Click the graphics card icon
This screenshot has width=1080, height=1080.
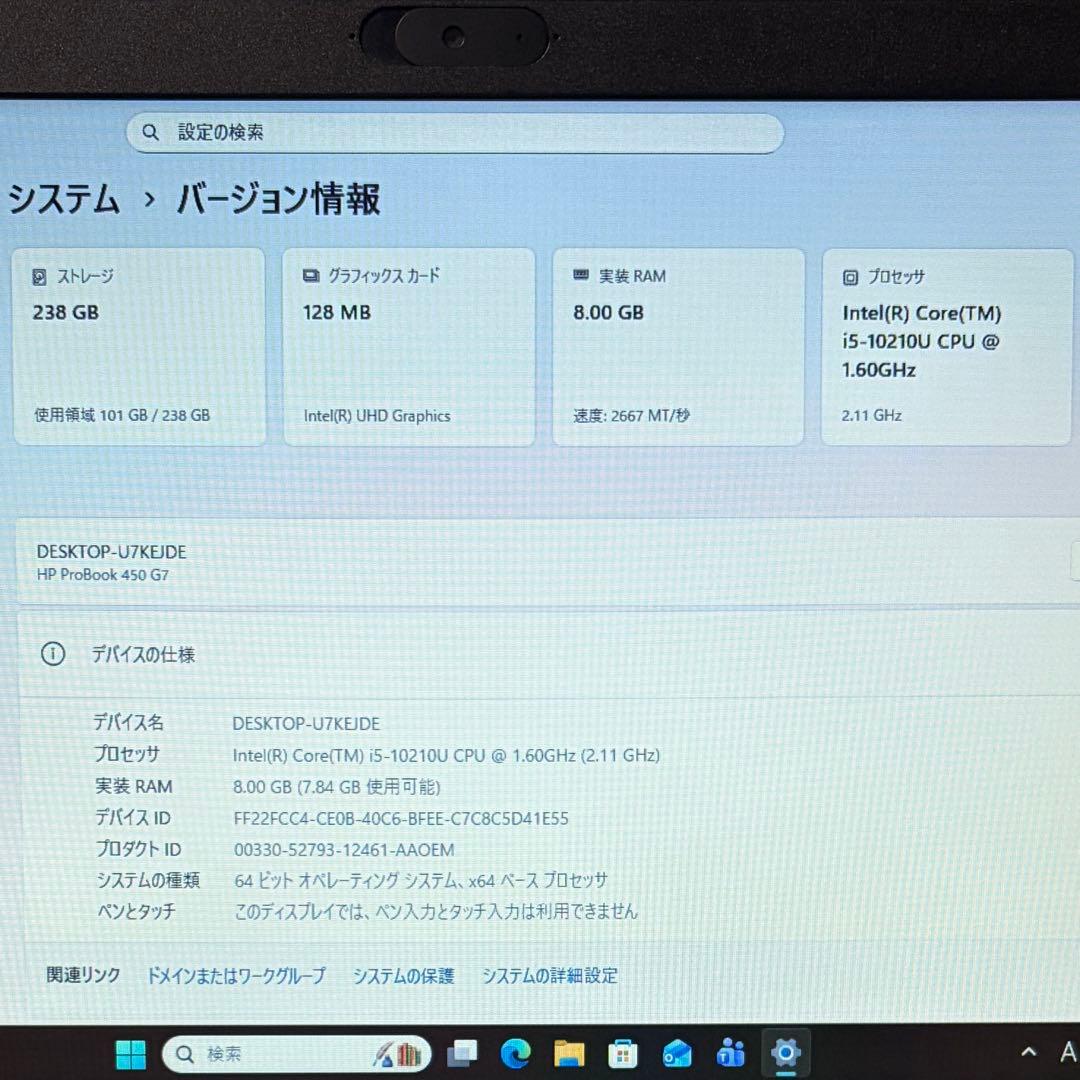(311, 276)
